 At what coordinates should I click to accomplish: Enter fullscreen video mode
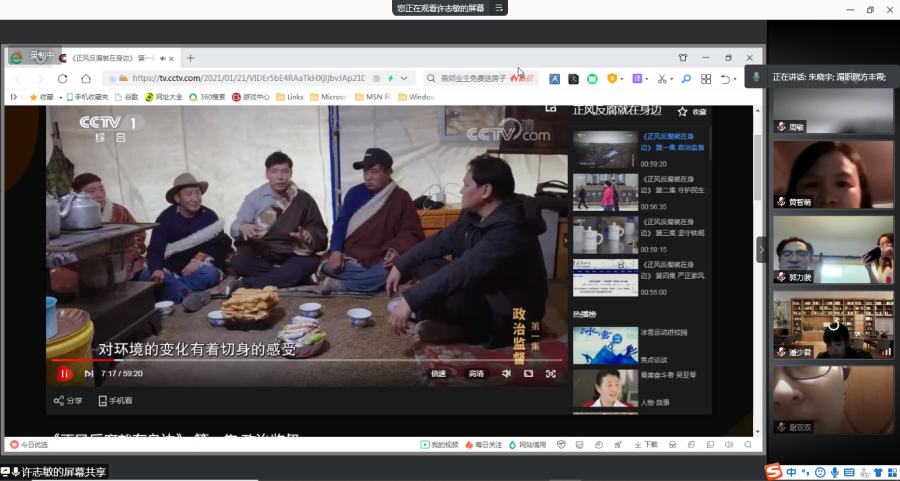(551, 374)
